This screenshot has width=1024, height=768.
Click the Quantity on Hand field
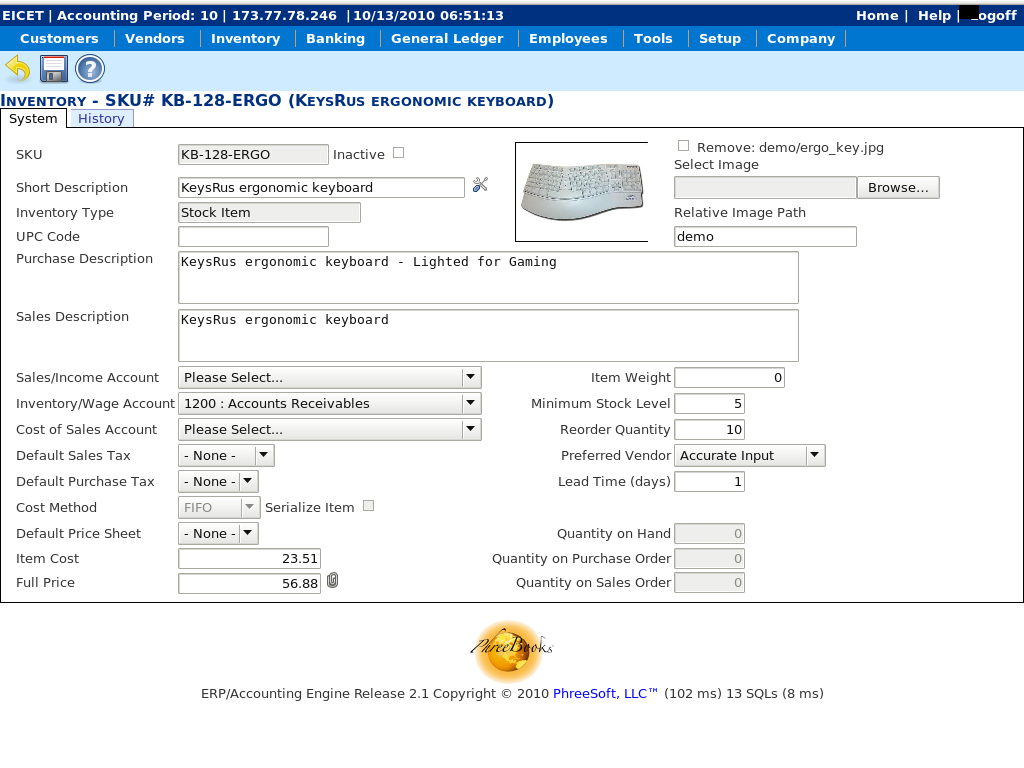tap(709, 534)
